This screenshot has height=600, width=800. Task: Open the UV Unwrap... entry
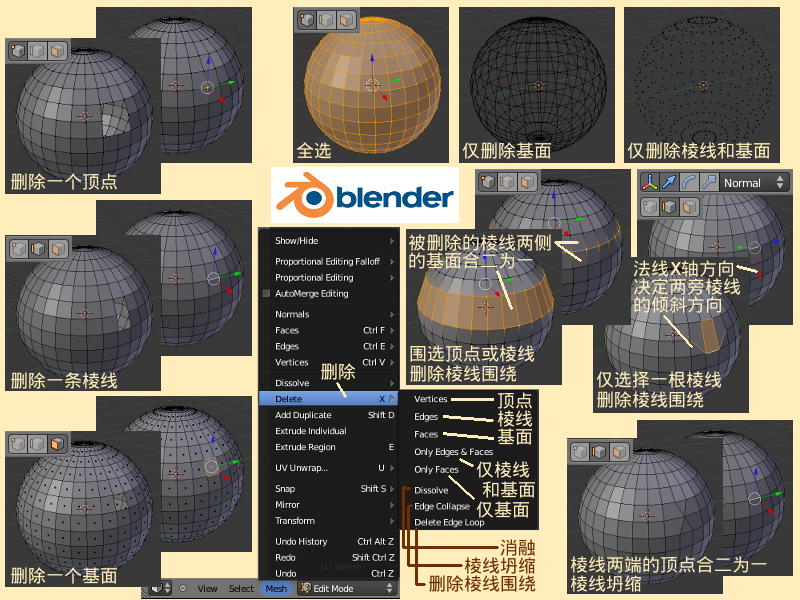[x=329, y=468]
